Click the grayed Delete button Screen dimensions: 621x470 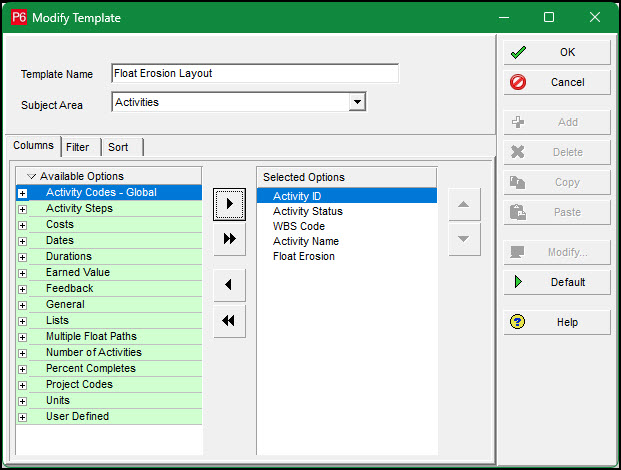(557, 152)
